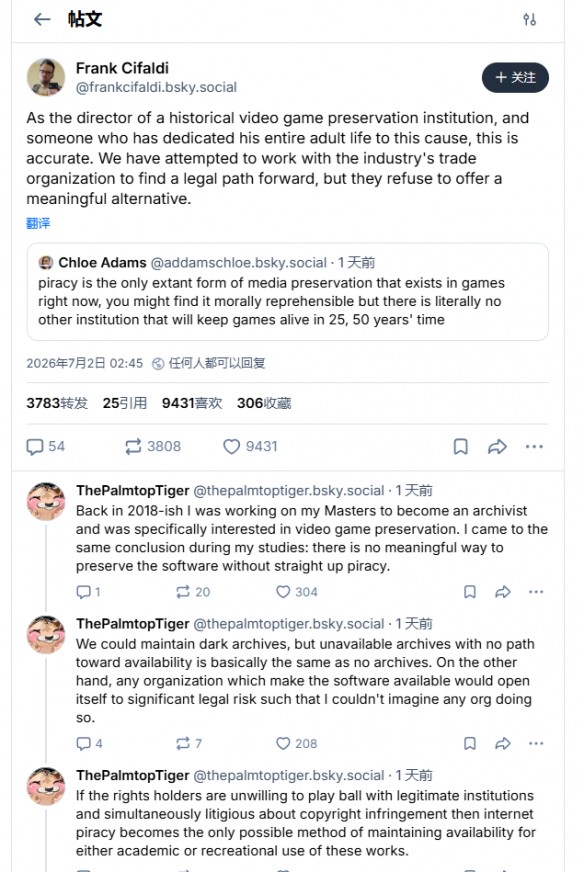Go back using the arrow icon
The width and height of the screenshot is (584, 872).
pyautogui.click(x=42, y=20)
